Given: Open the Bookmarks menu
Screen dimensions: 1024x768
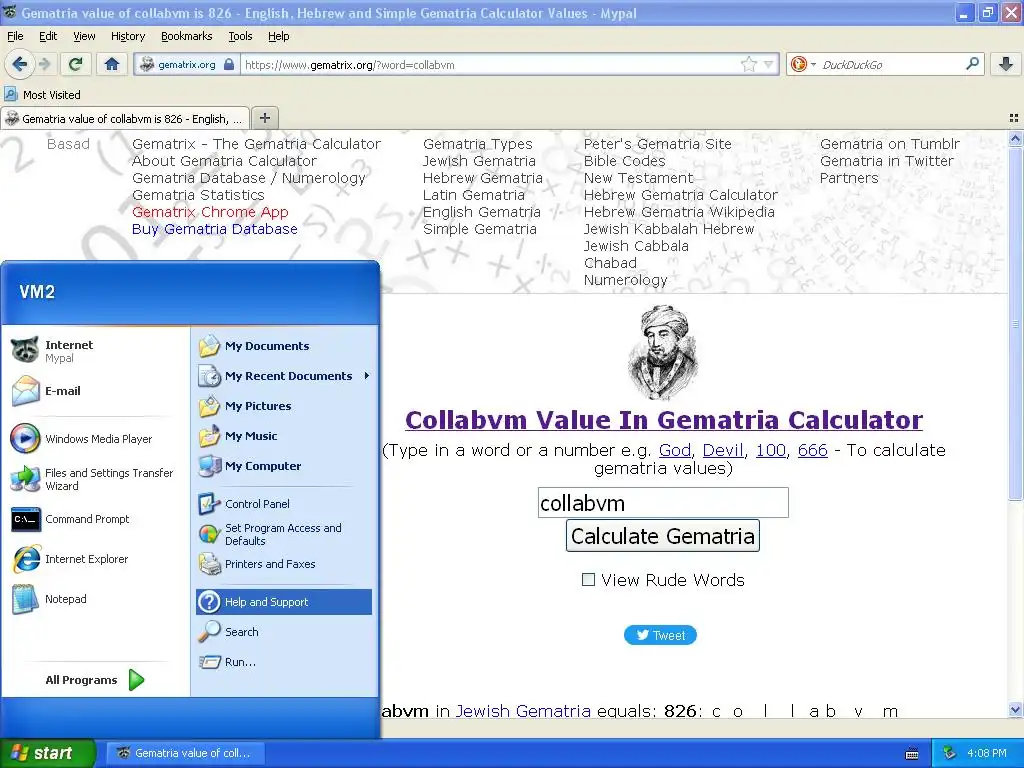Looking at the screenshot, I should [187, 36].
